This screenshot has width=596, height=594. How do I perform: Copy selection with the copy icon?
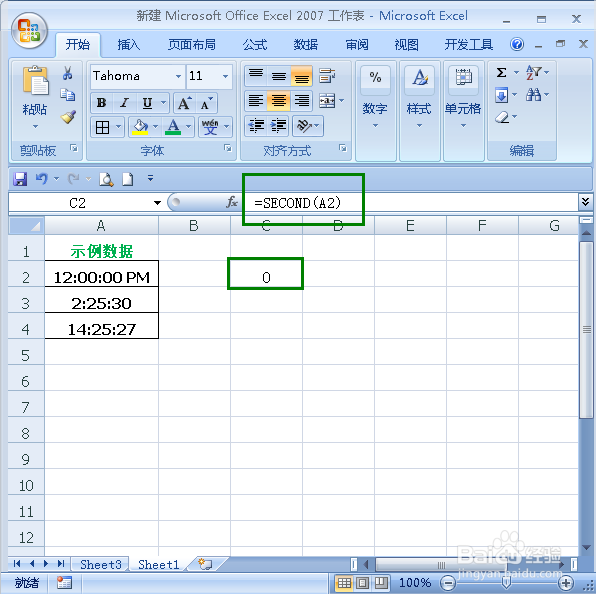coord(68,95)
